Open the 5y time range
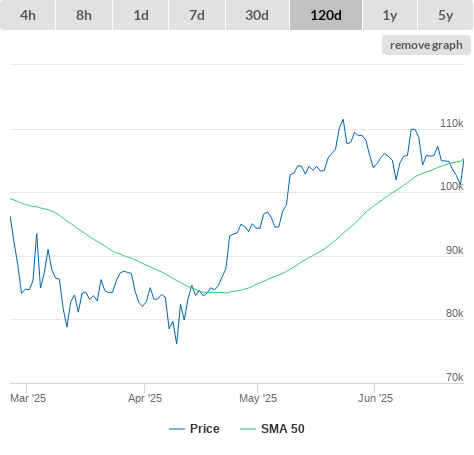The height and width of the screenshot is (455, 474). 446,15
